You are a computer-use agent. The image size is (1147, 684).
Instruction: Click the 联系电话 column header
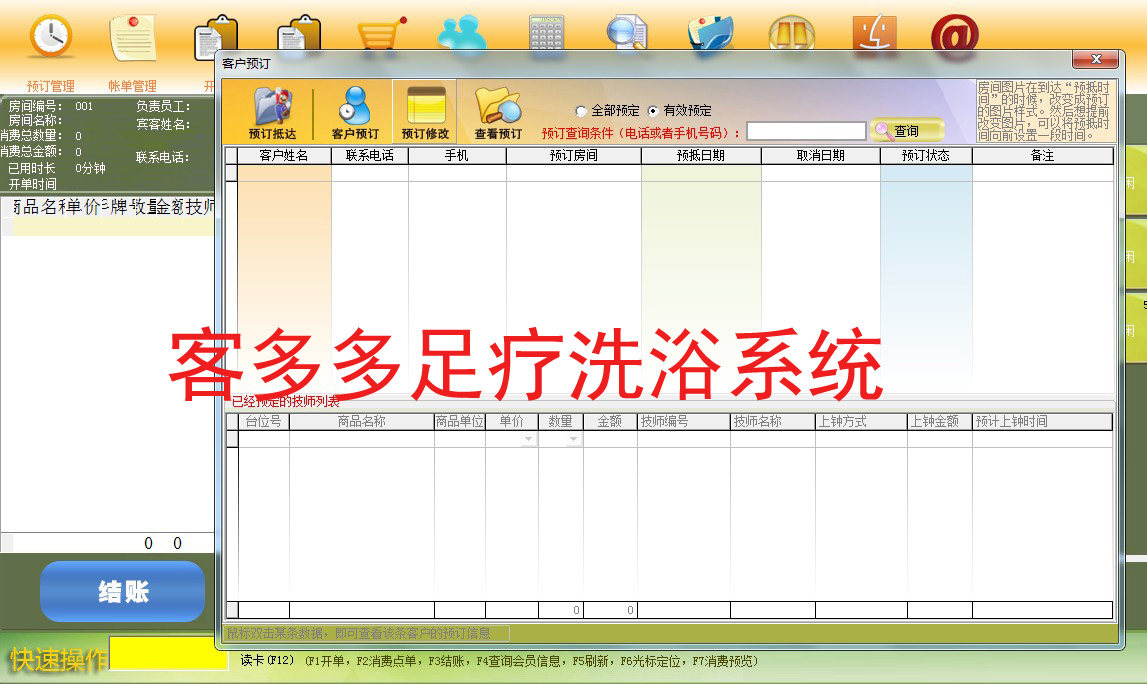coord(369,156)
